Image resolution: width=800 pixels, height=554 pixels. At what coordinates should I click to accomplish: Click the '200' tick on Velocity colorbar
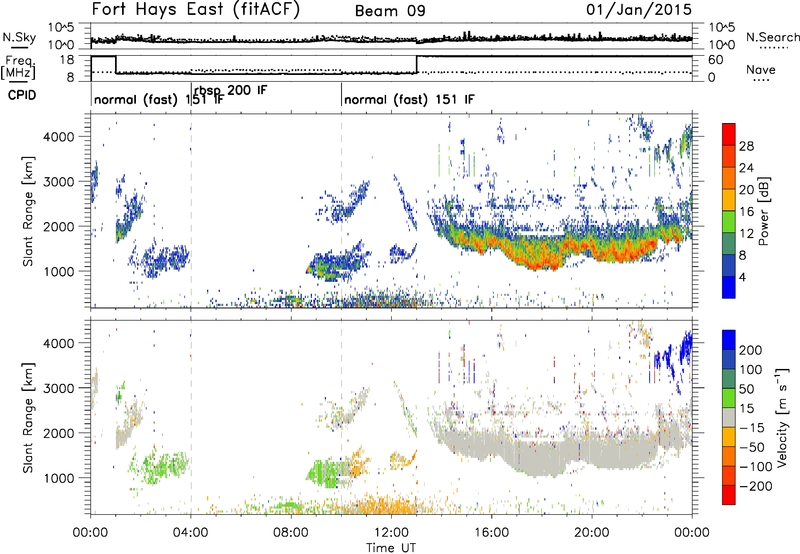[750, 350]
